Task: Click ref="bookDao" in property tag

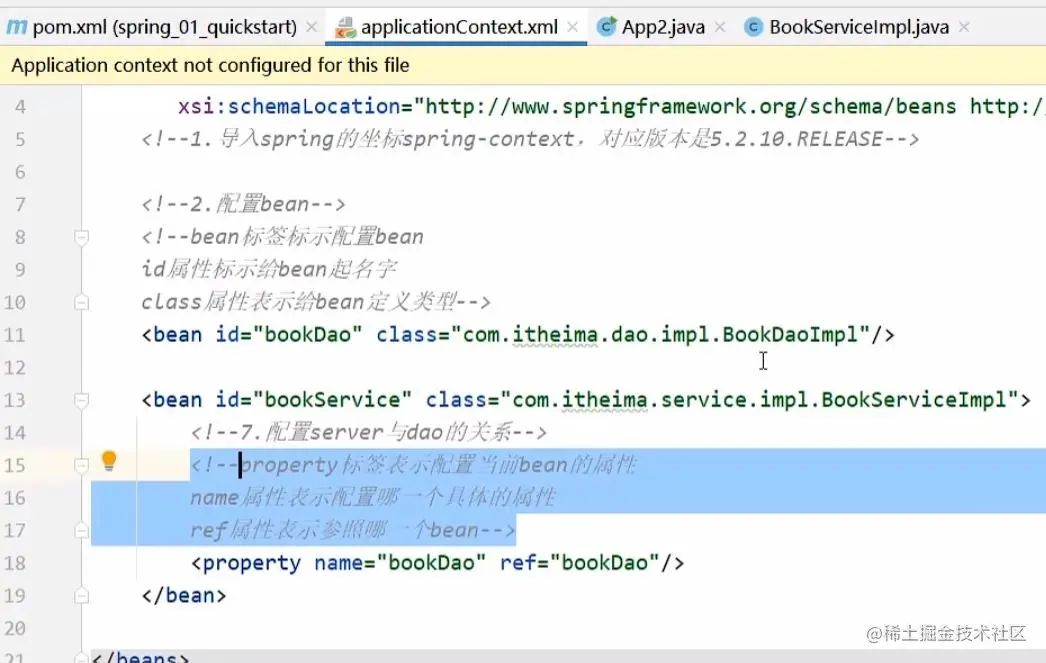Action: (x=580, y=562)
